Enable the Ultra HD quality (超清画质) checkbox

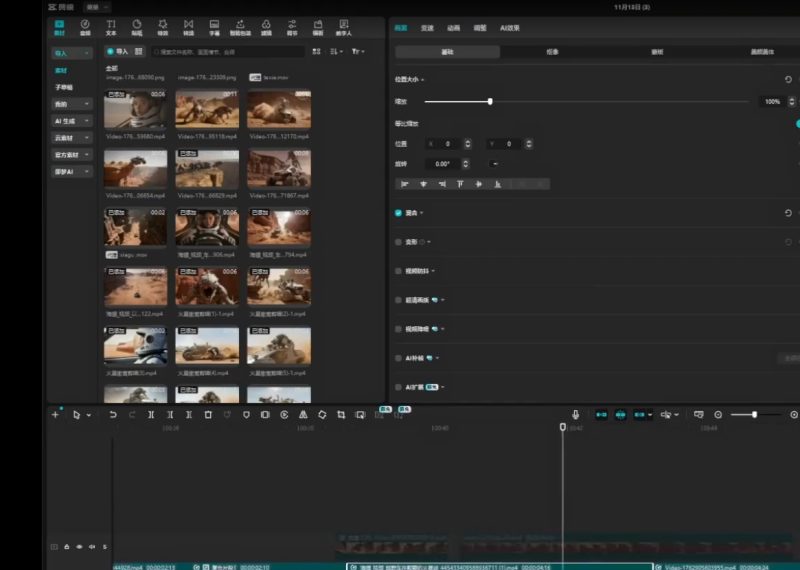point(398,300)
